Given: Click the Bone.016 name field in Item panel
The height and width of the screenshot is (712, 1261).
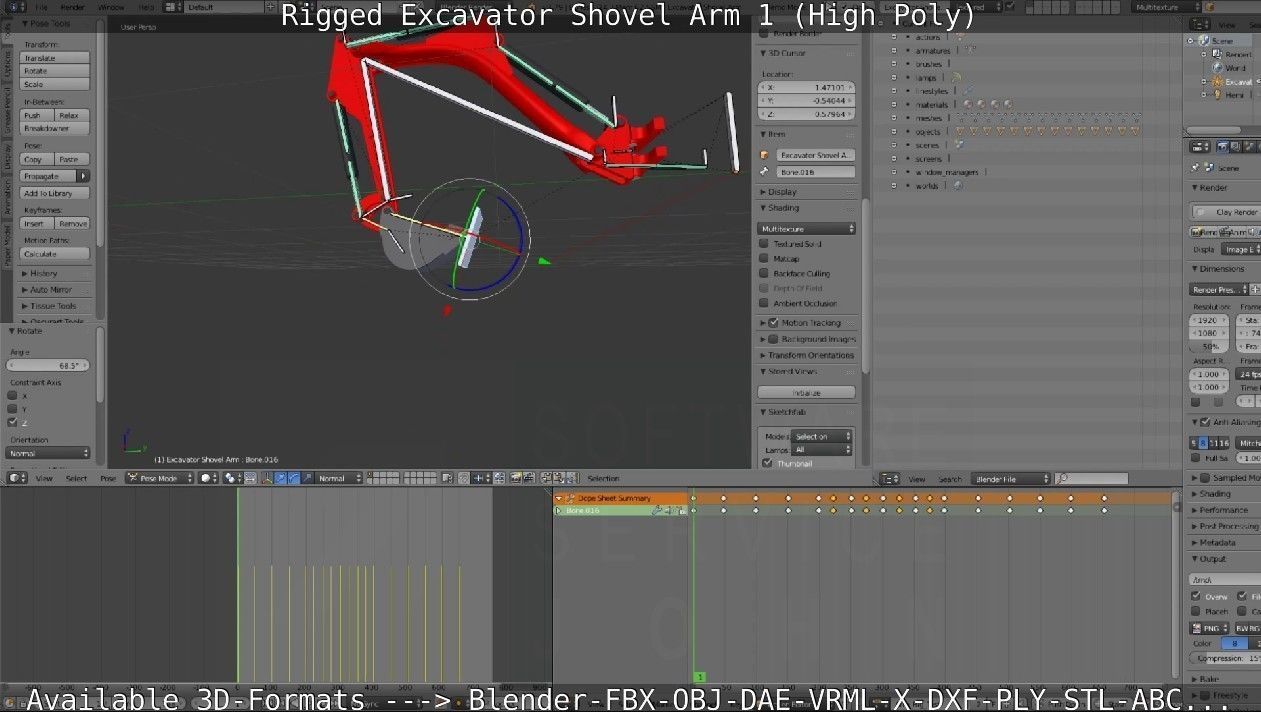Looking at the screenshot, I should [x=814, y=171].
